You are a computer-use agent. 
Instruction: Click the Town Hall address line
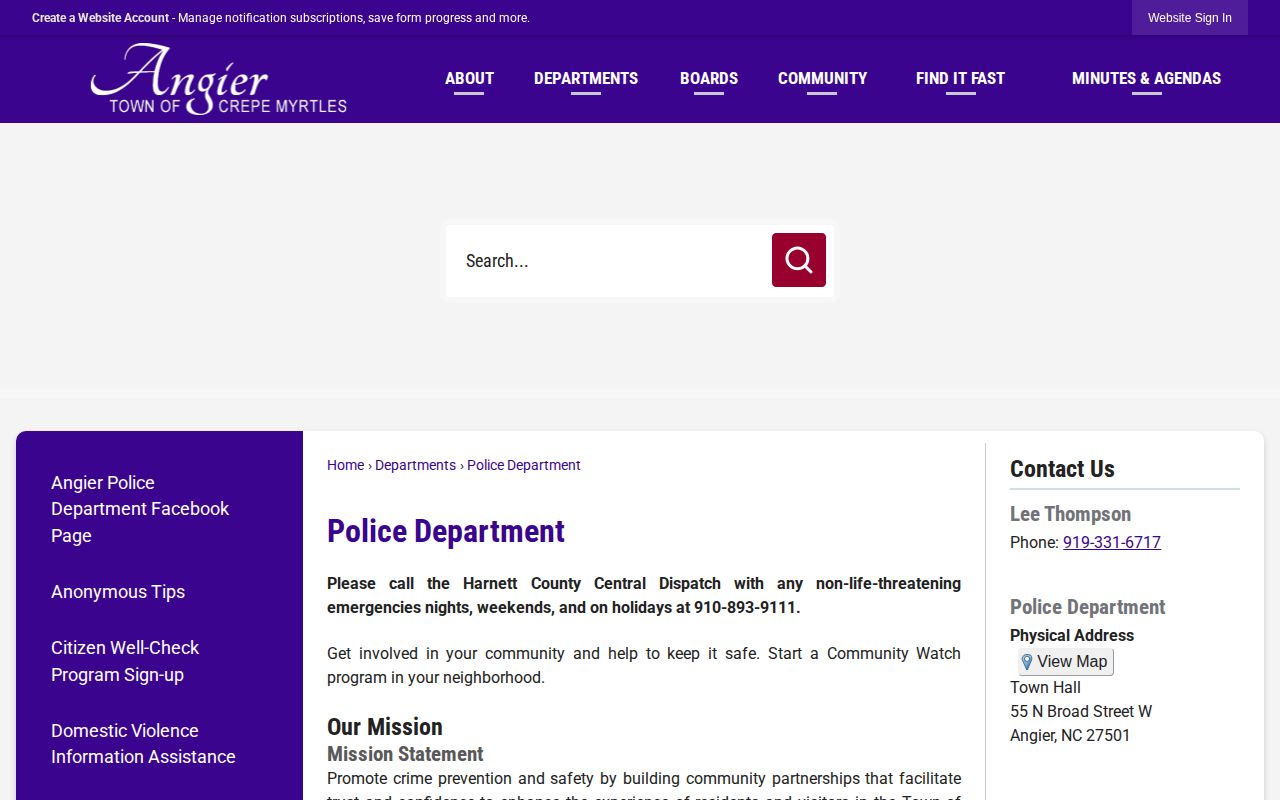click(x=1045, y=687)
